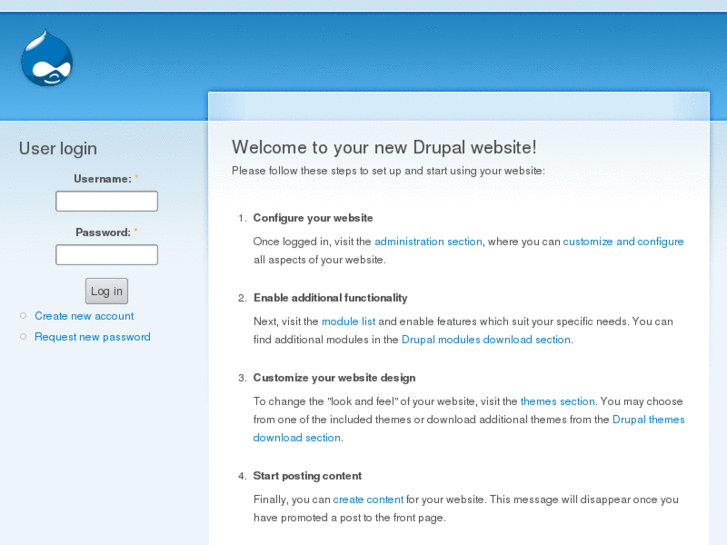This screenshot has height=545, width=727.
Task: Click the Drupal droplet logo
Action: coord(47,58)
